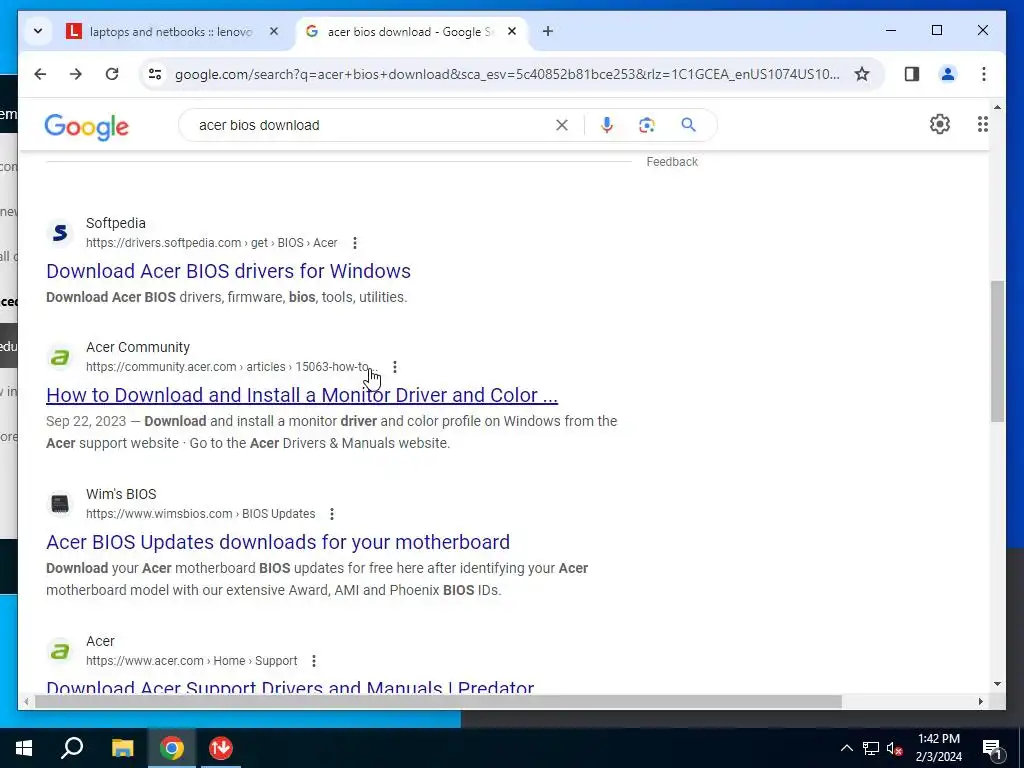Click the Sep 22, 2023 snippet text
Screen dimensions: 1024x768
pos(86,421)
